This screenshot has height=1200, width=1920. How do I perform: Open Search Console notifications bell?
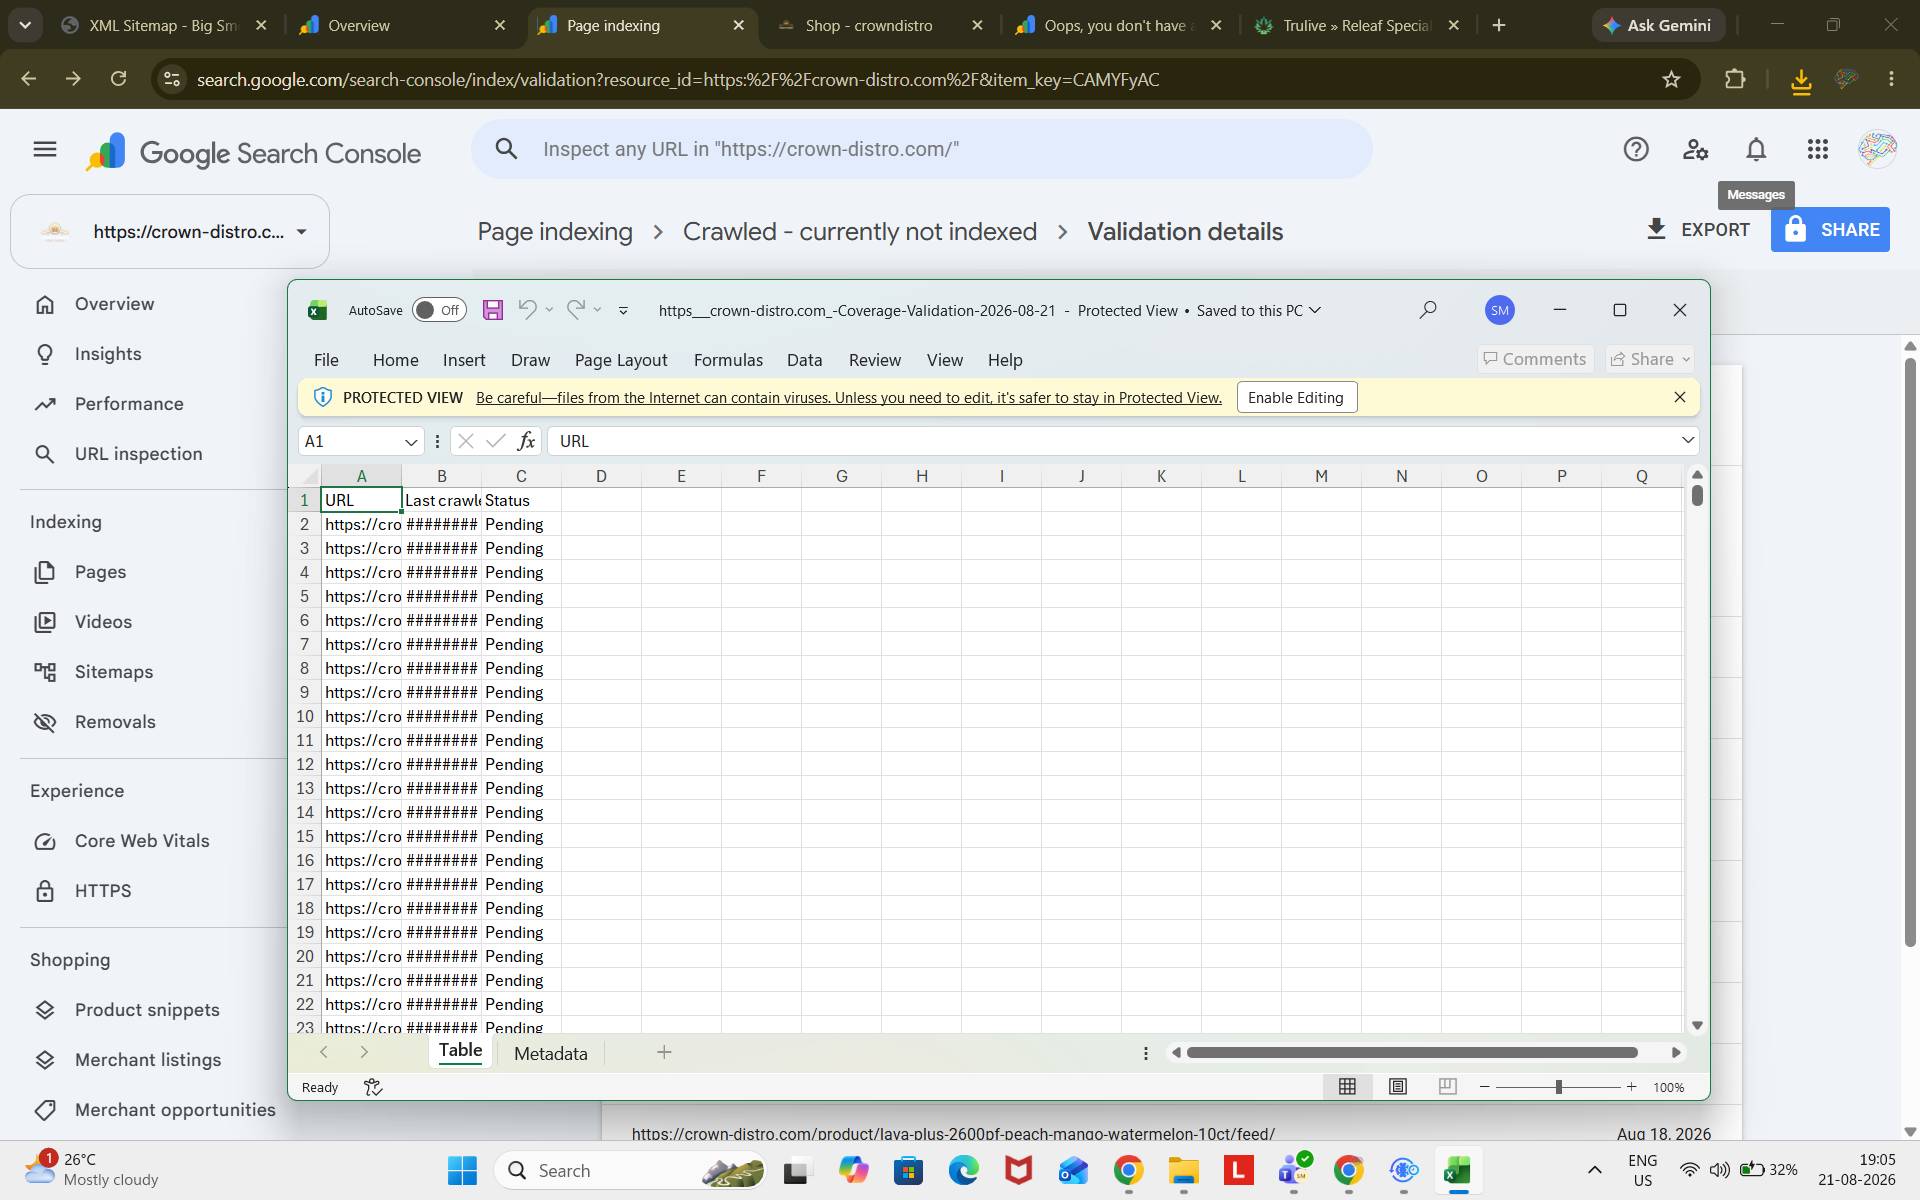[x=1756, y=149]
